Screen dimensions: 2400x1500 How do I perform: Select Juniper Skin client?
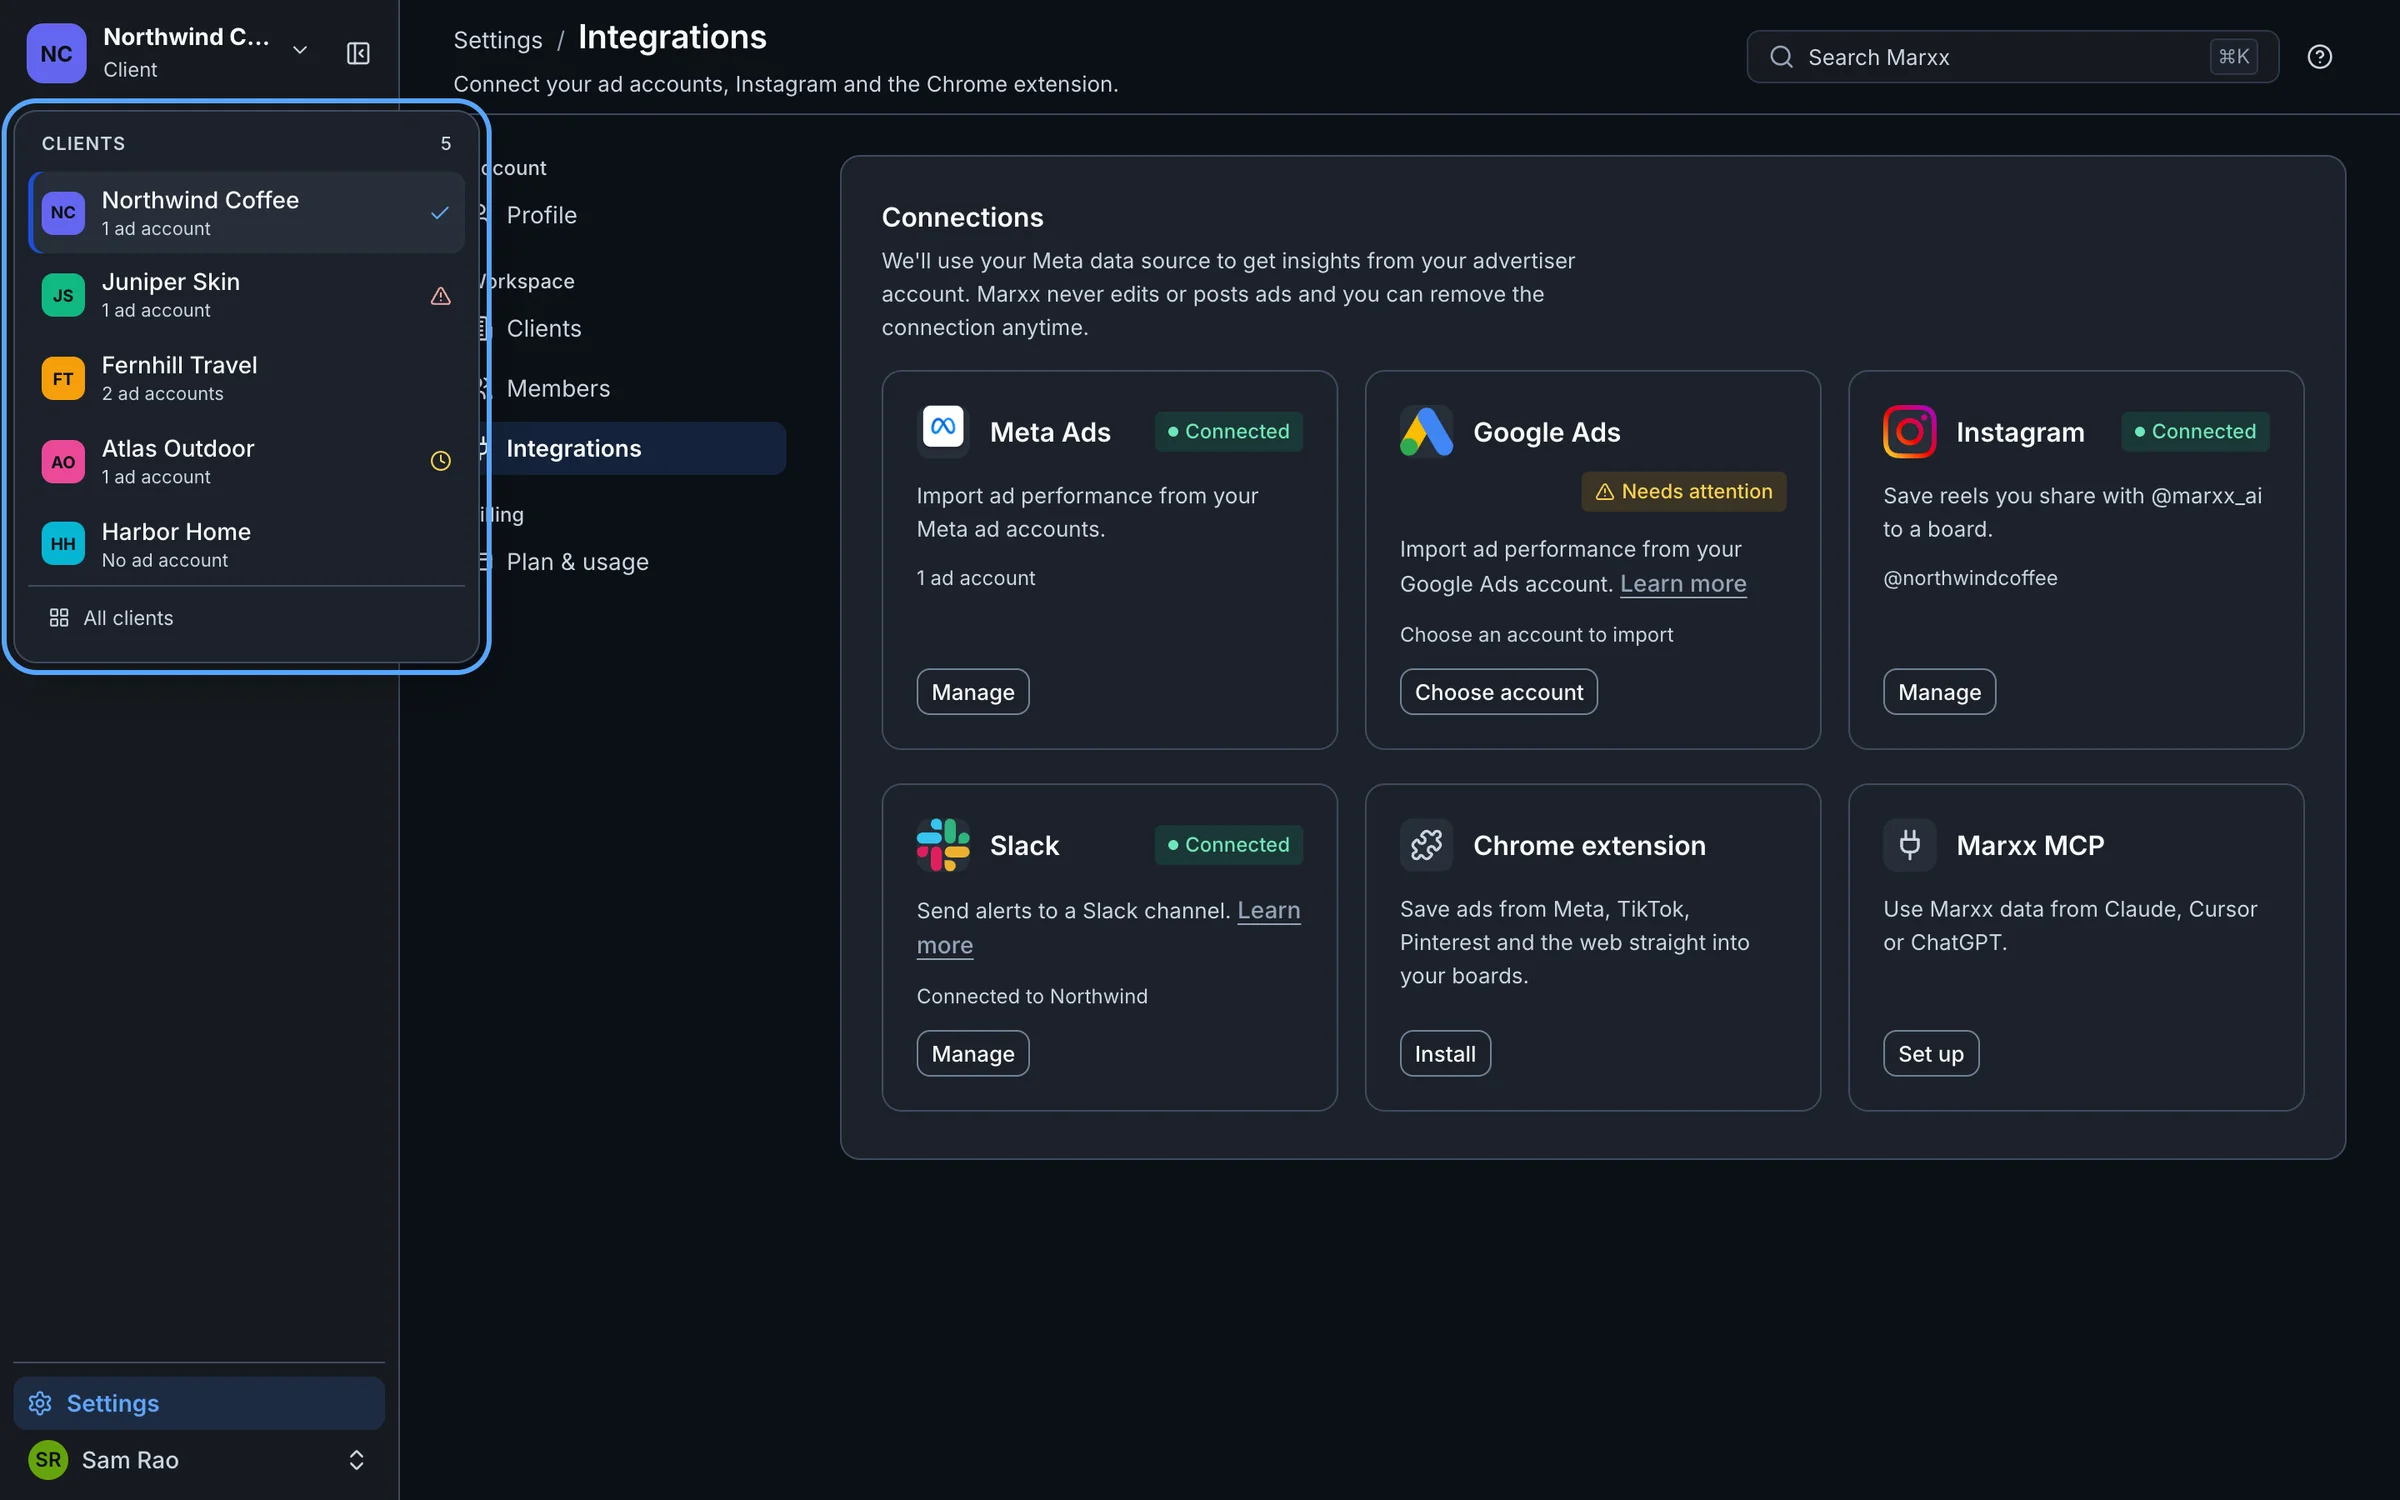pos(247,295)
